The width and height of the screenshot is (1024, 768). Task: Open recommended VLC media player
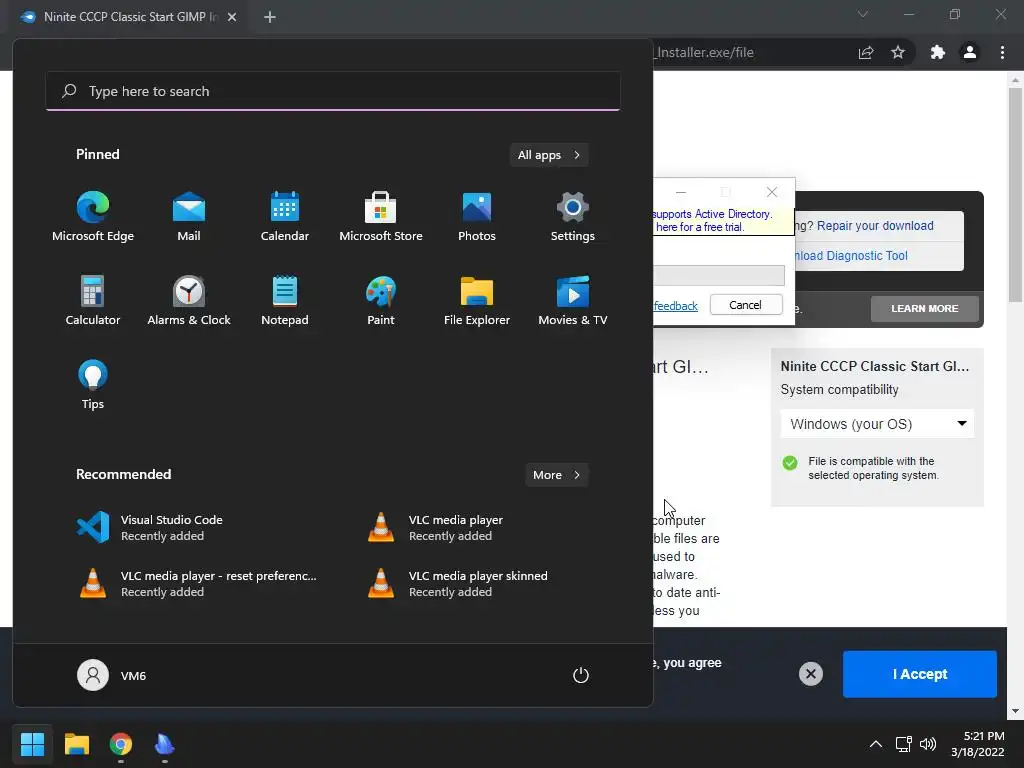coord(436,527)
